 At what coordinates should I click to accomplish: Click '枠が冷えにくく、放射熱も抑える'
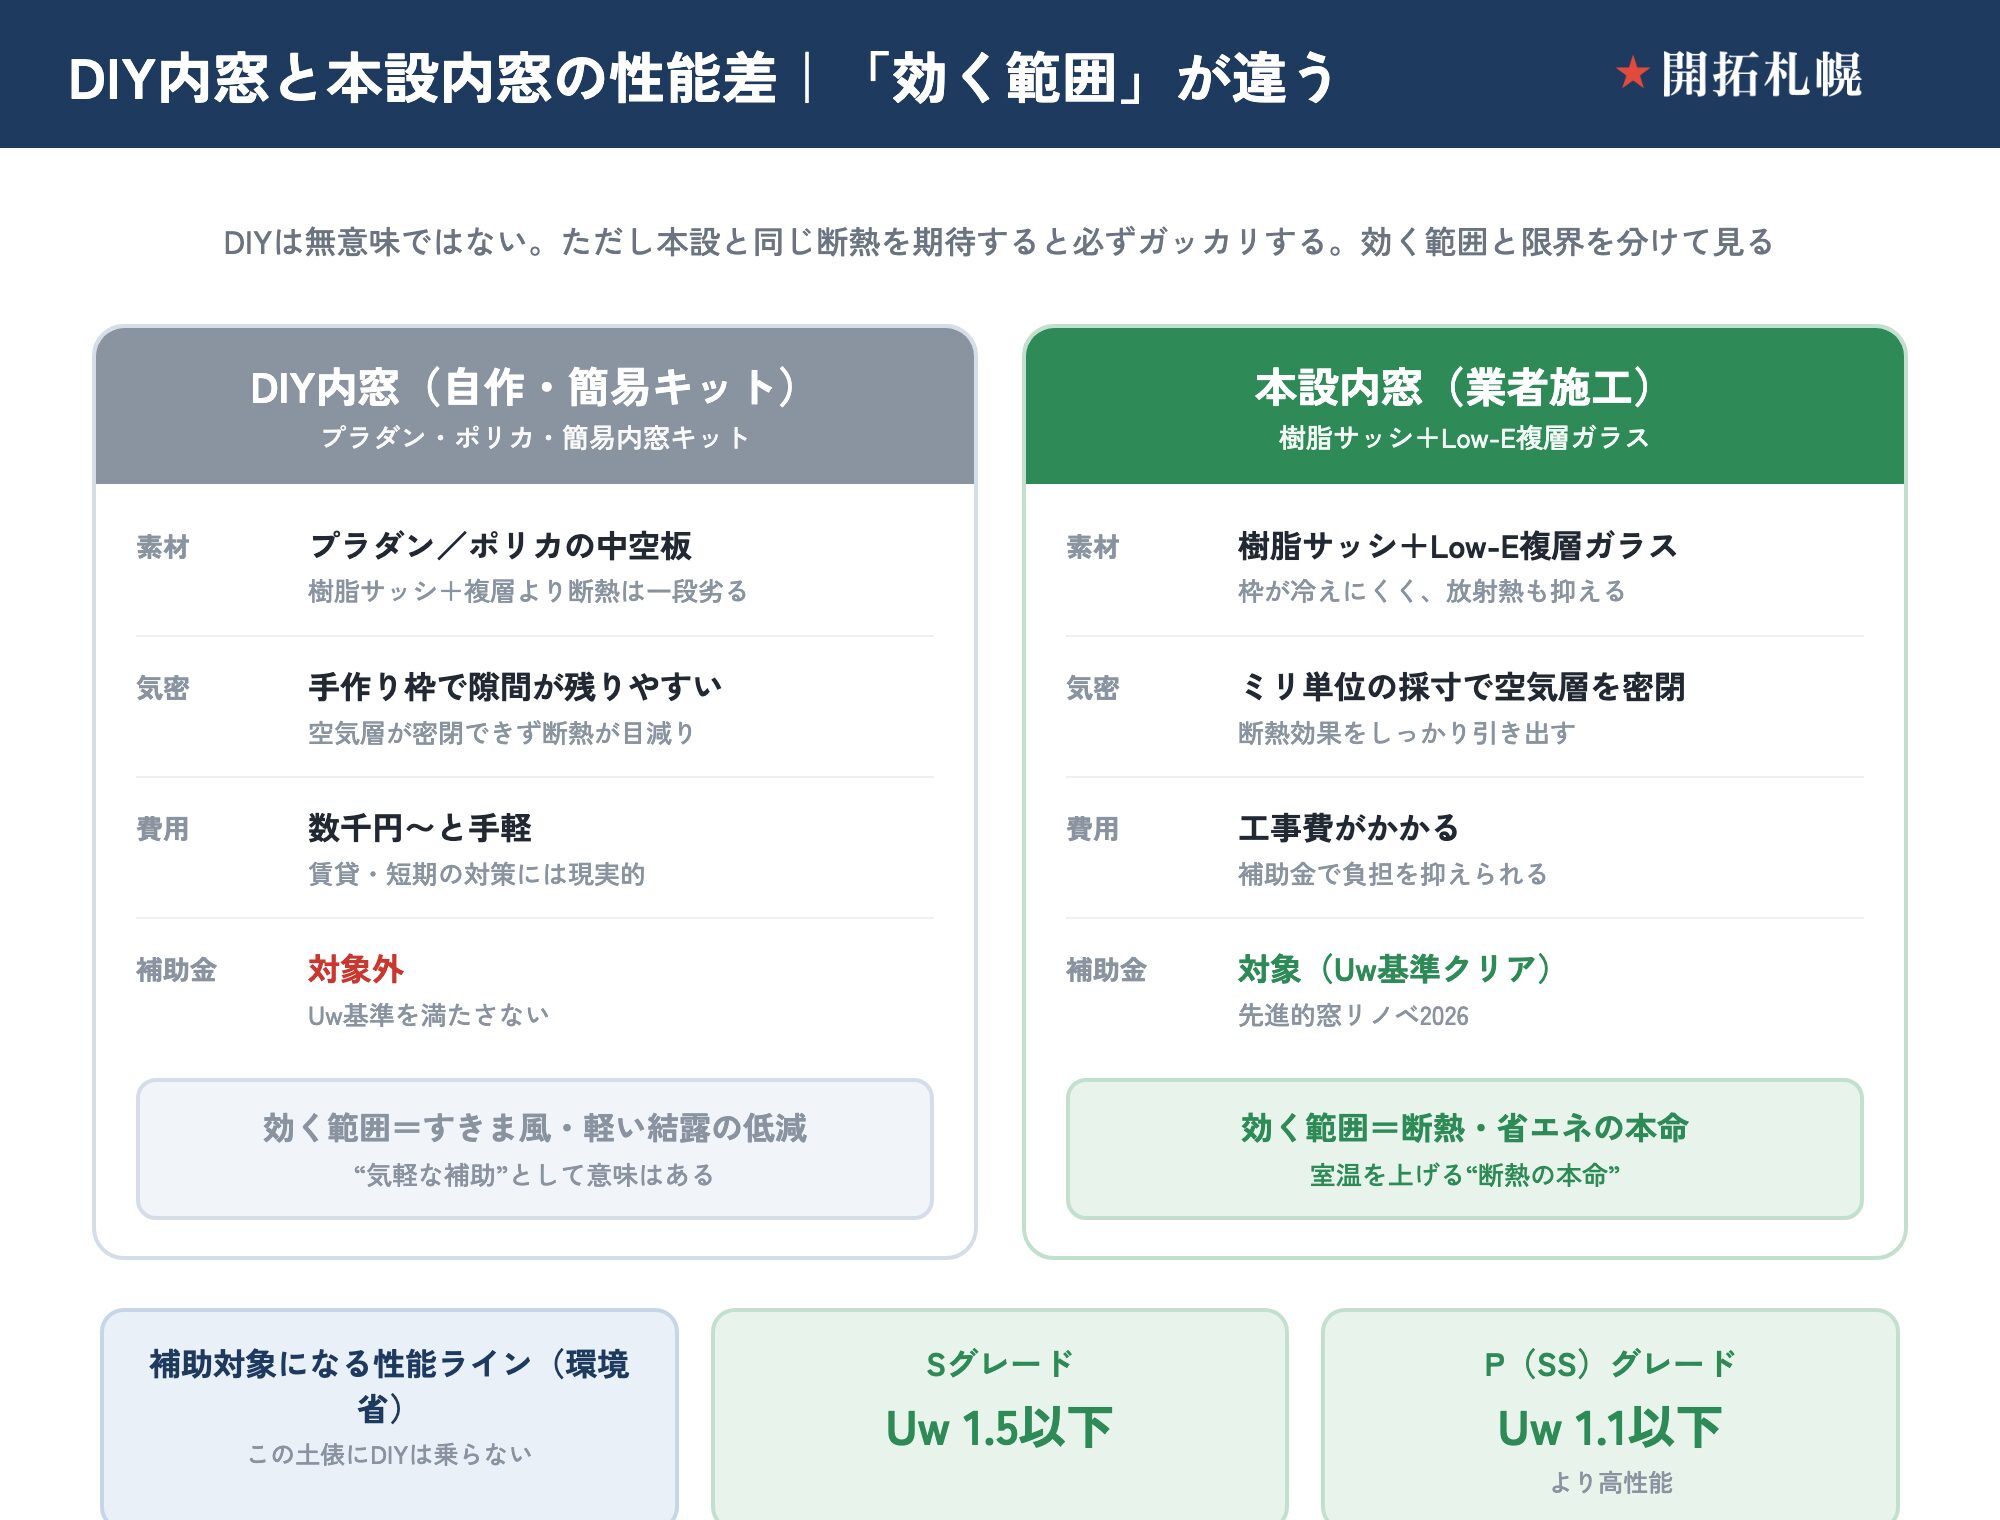(1432, 592)
